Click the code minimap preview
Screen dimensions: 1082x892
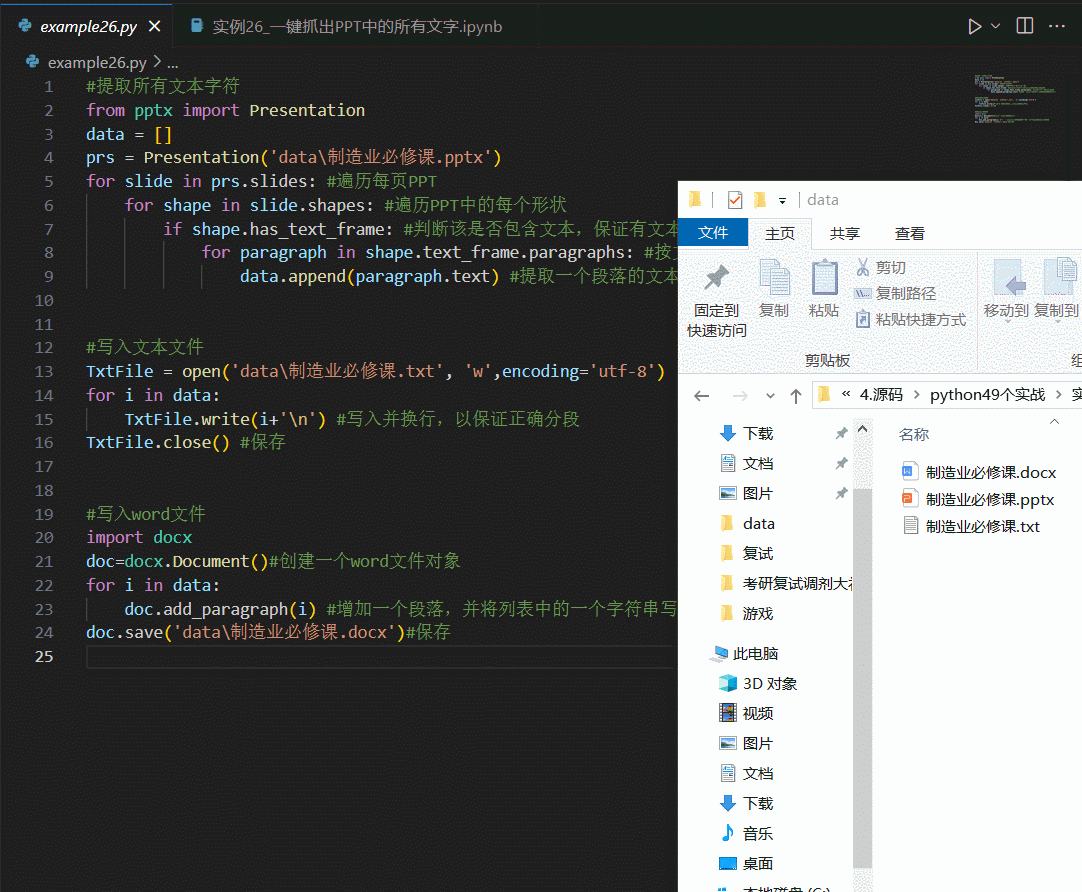[x=1013, y=99]
